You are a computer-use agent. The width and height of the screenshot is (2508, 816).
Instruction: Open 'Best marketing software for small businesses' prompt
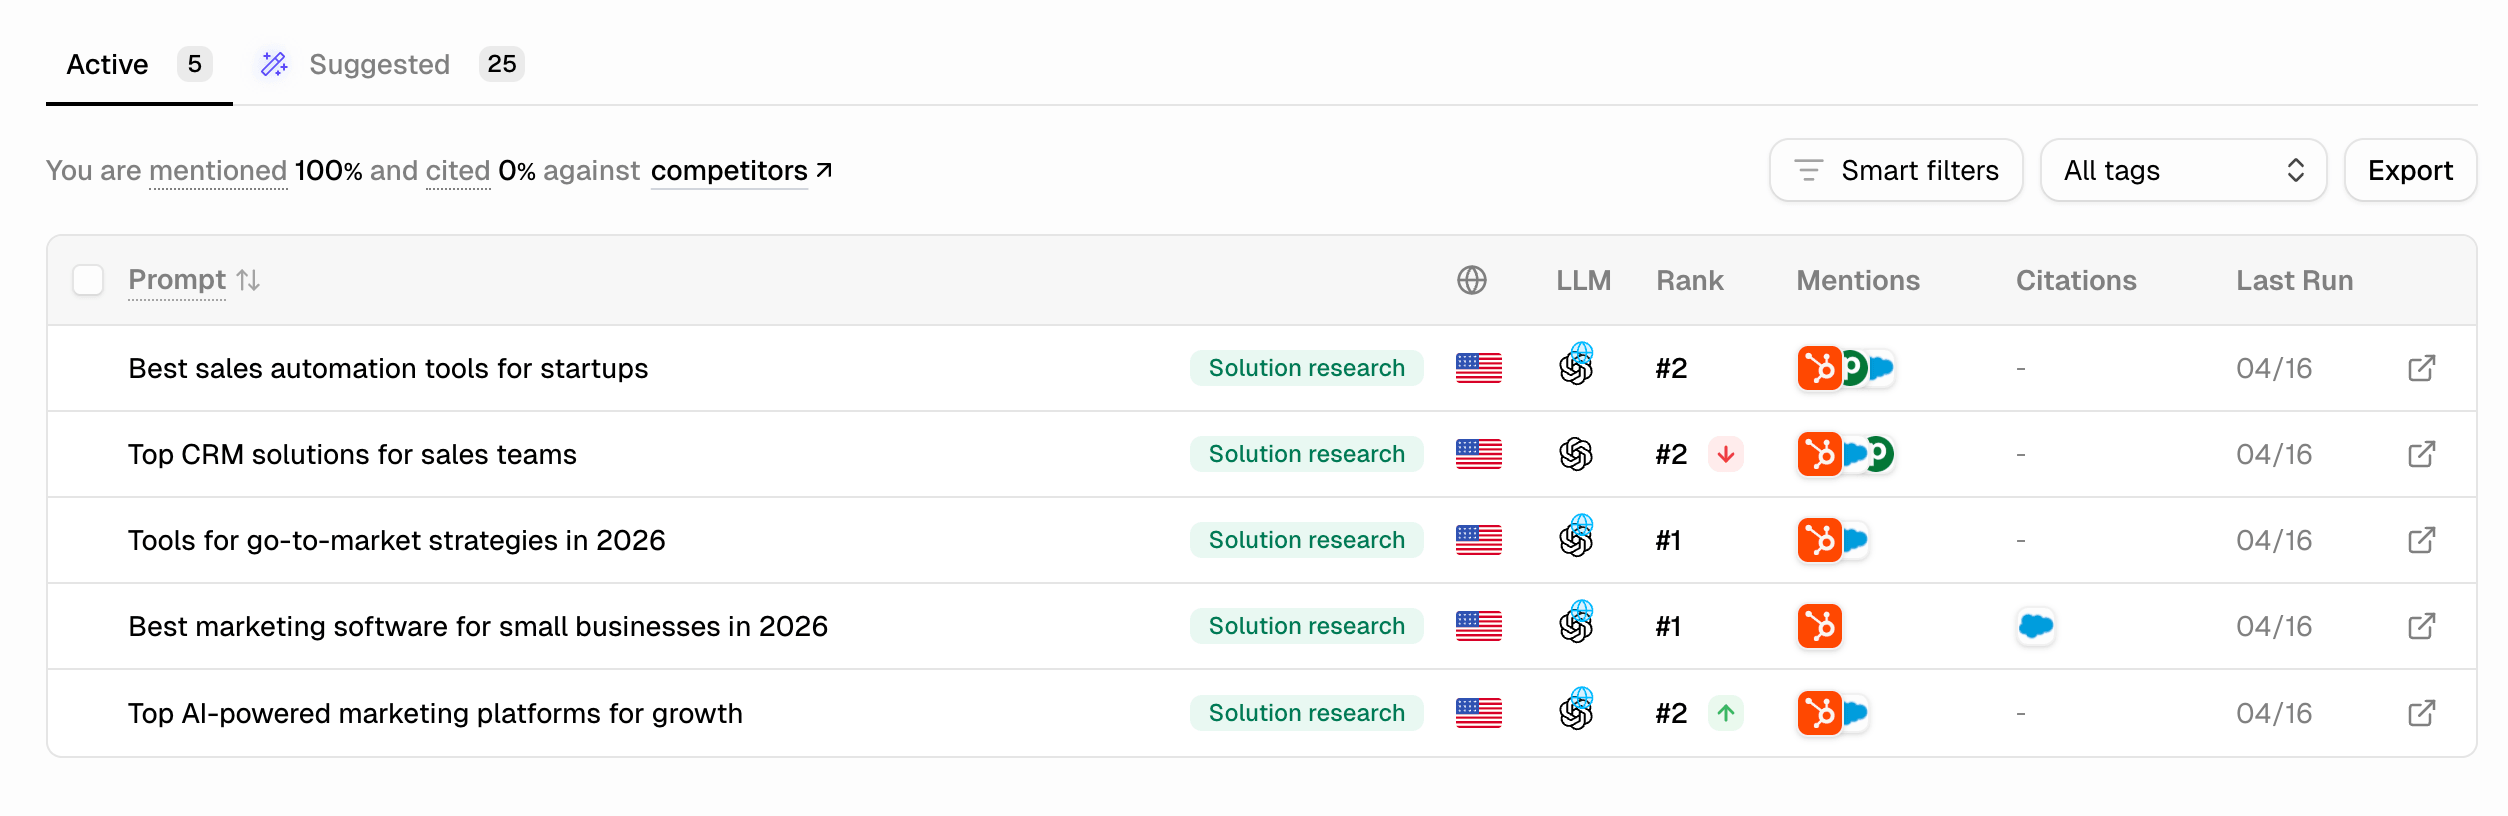click(x=478, y=626)
